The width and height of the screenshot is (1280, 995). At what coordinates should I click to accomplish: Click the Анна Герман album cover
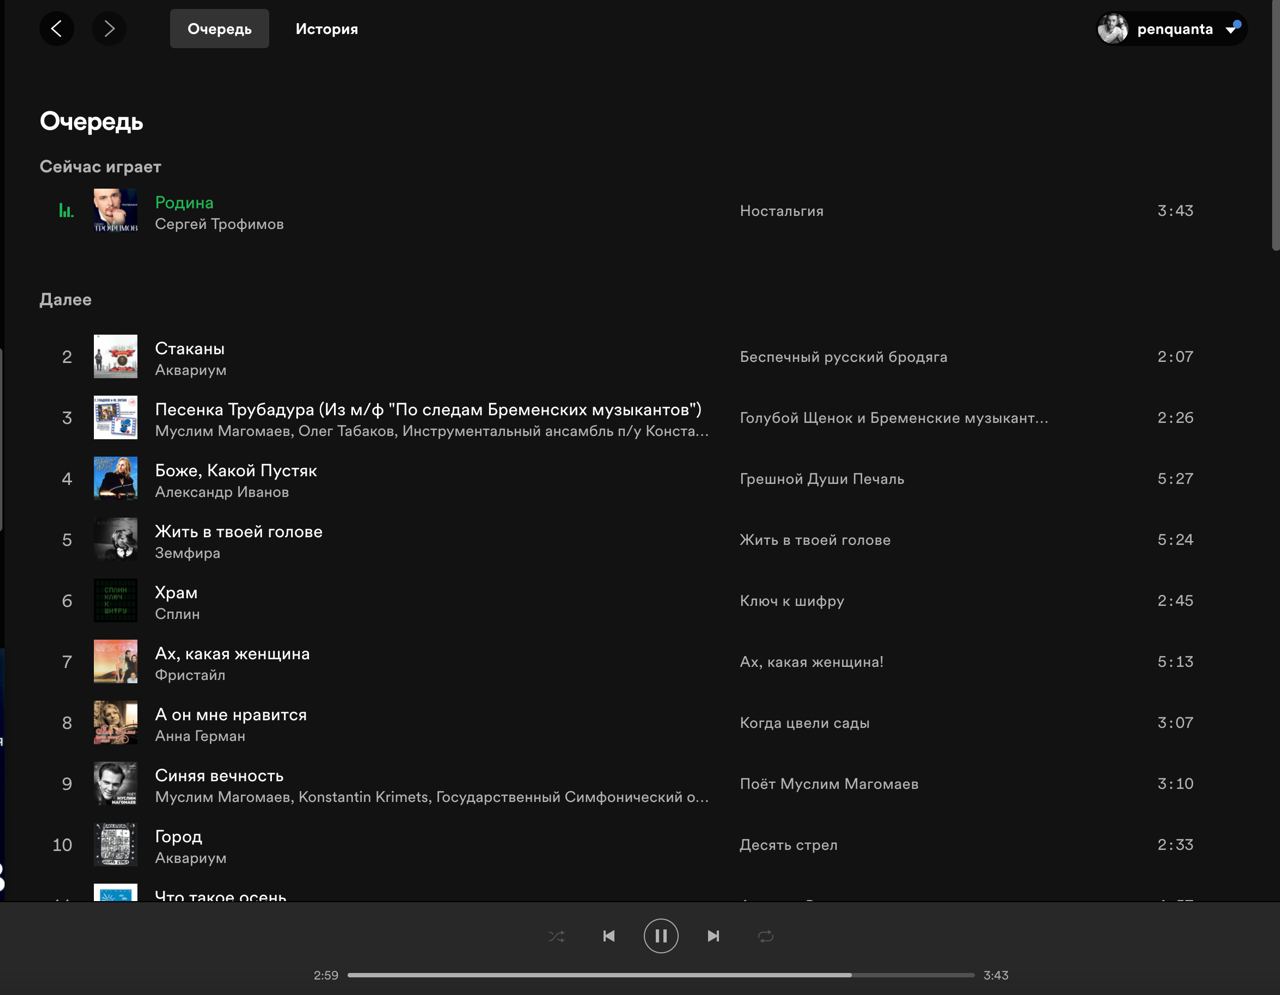pos(116,723)
